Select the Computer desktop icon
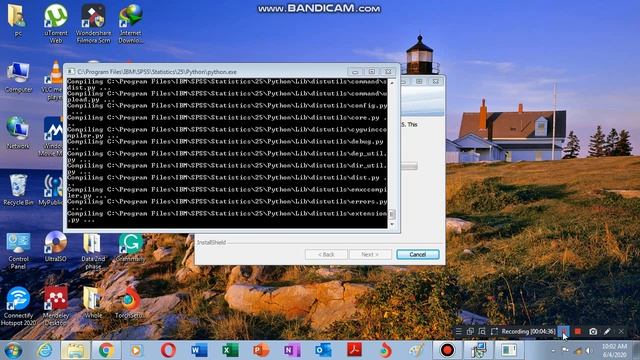This screenshot has width=640, height=360. pyautogui.click(x=18, y=78)
